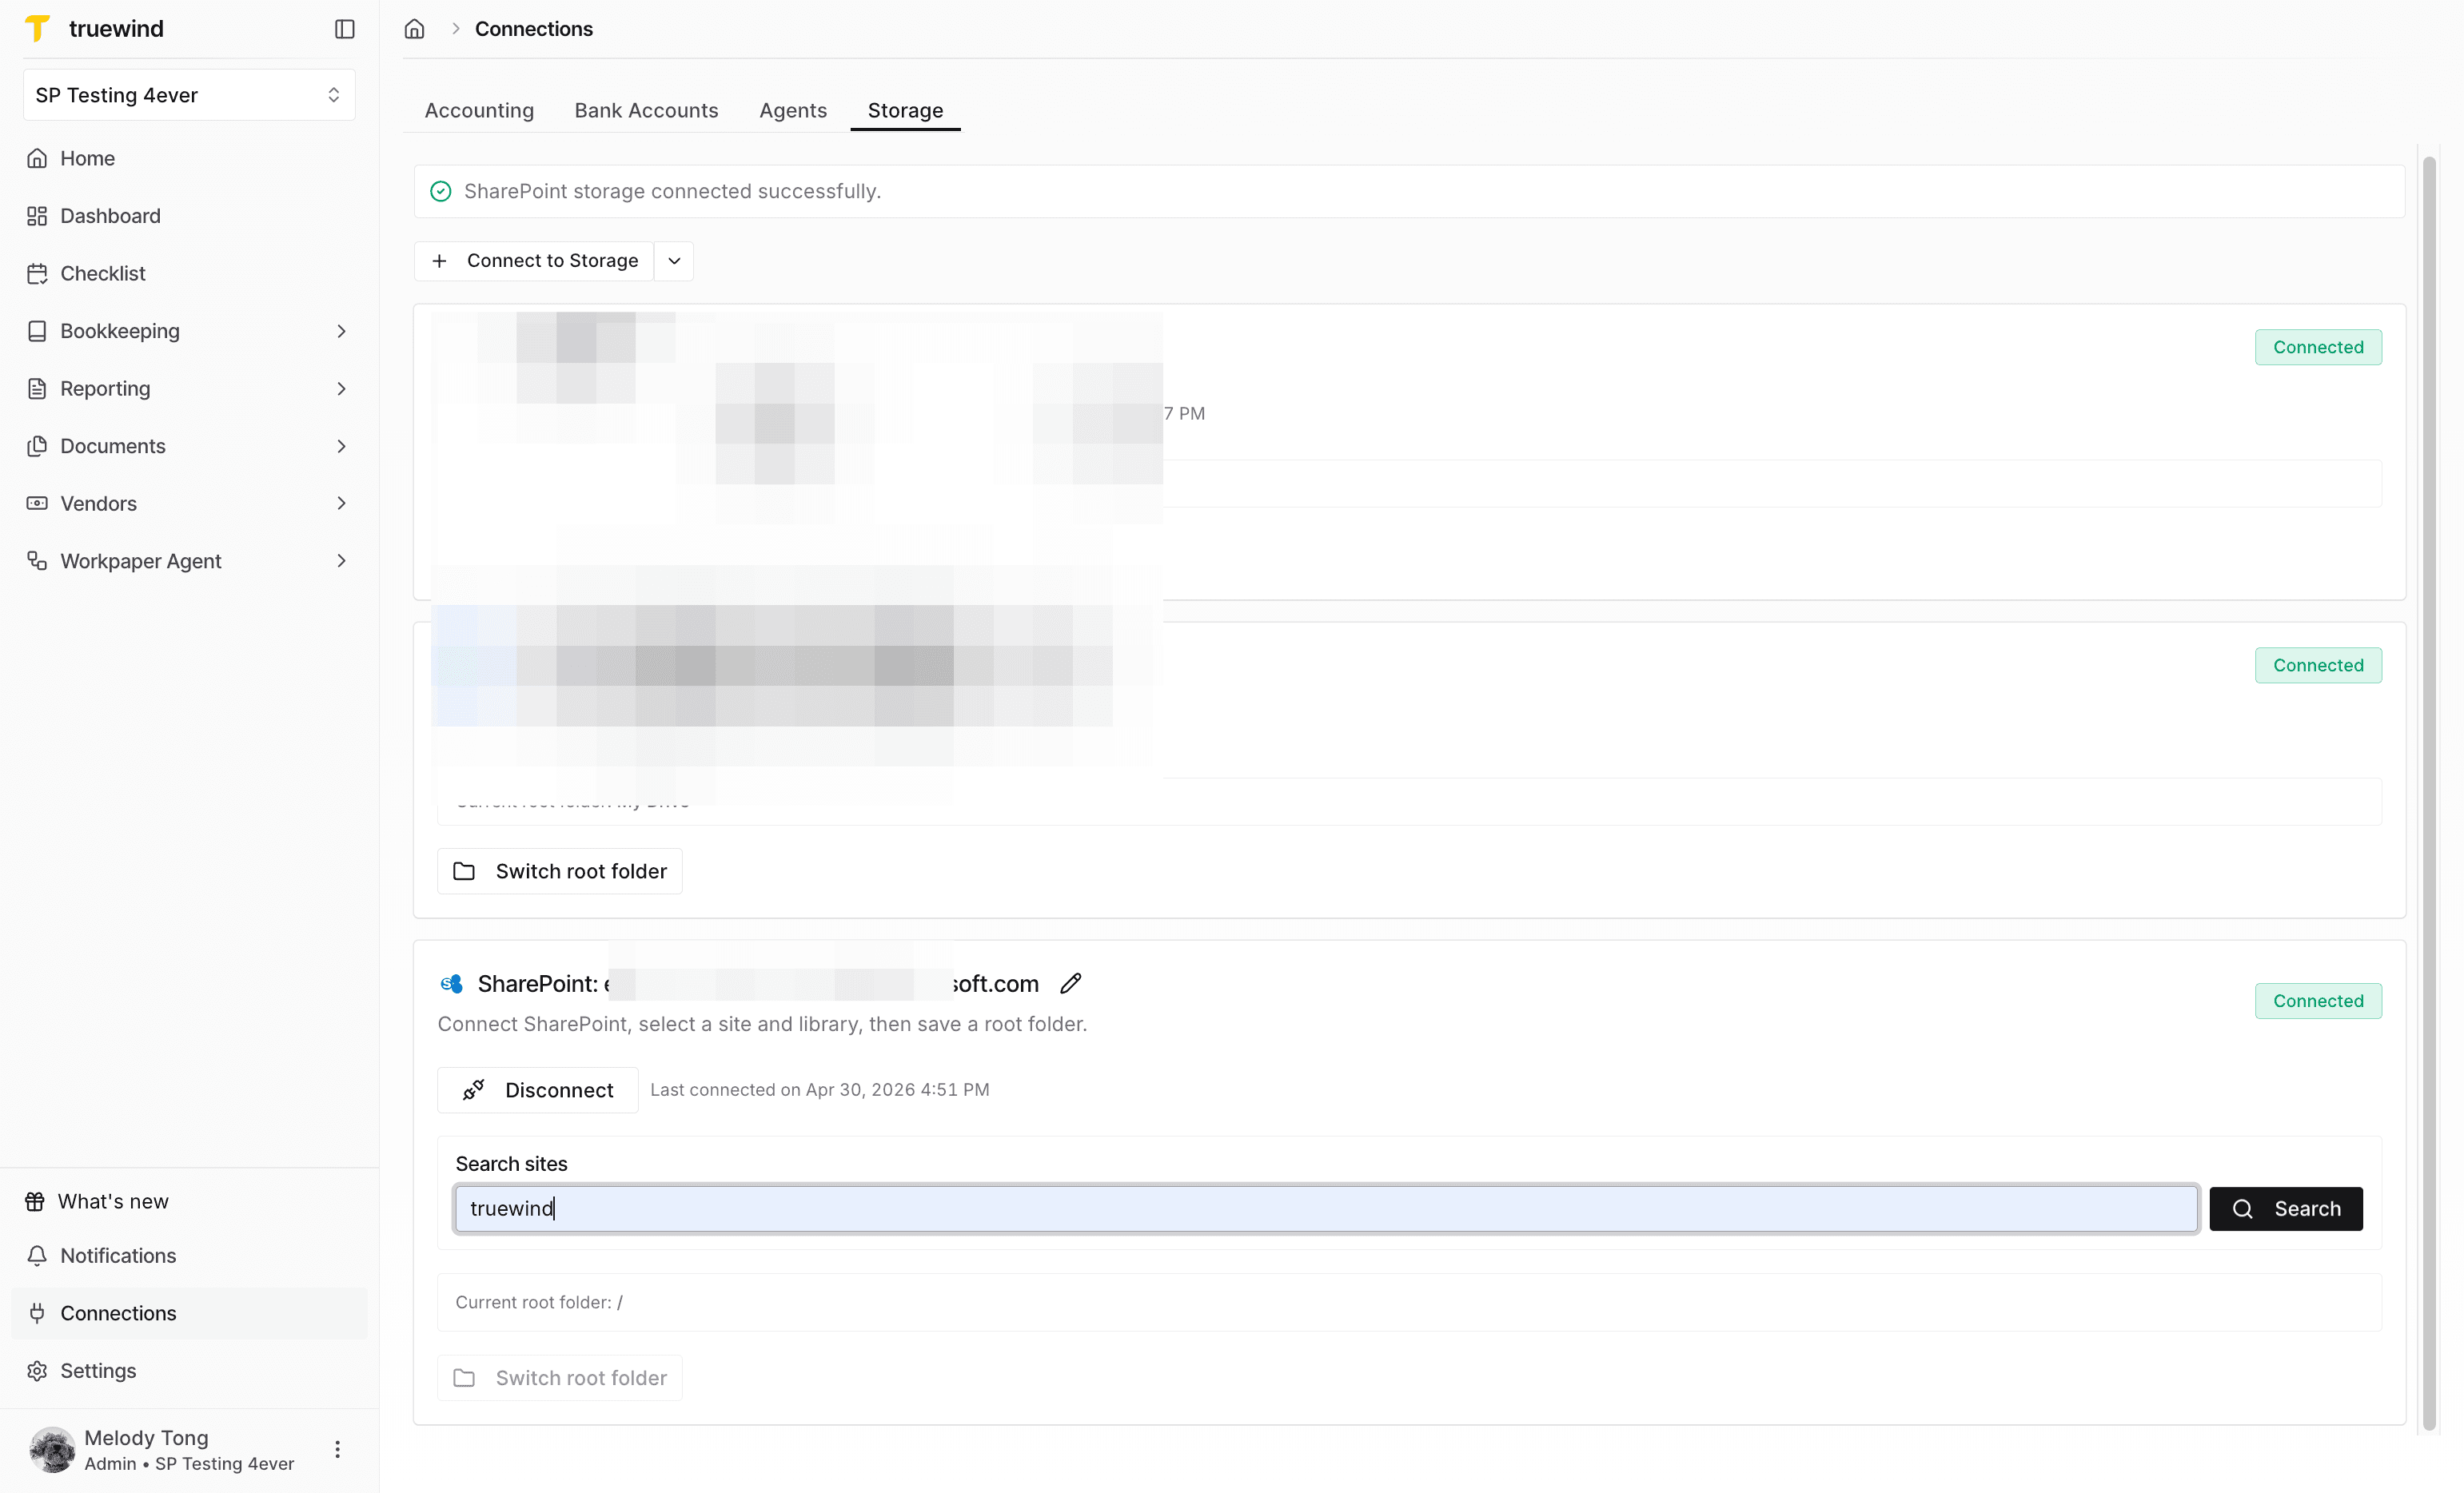Screen dimensions: 2464x1493
Task: Go to Home in the sidebar
Action: pyautogui.click(x=87, y=158)
